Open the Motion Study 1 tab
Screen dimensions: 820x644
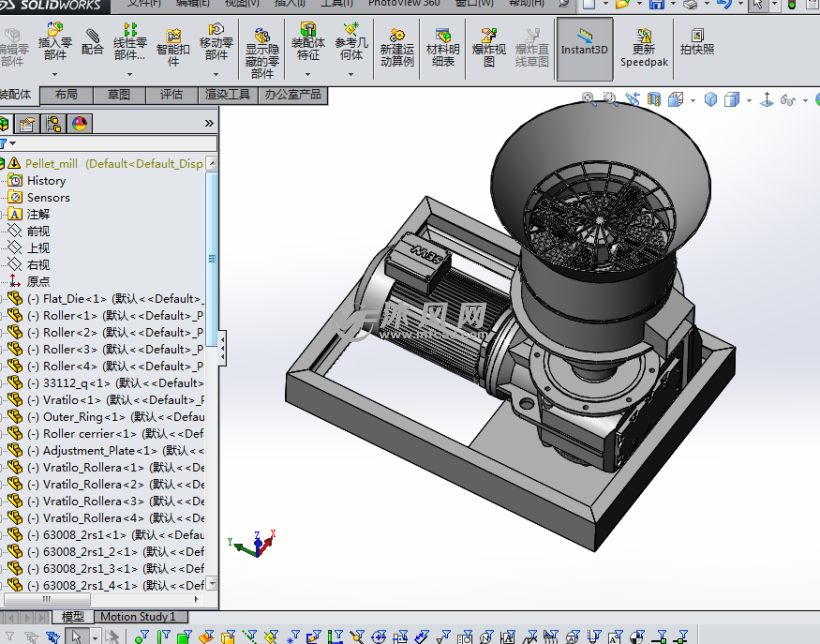pyautogui.click(x=137, y=617)
